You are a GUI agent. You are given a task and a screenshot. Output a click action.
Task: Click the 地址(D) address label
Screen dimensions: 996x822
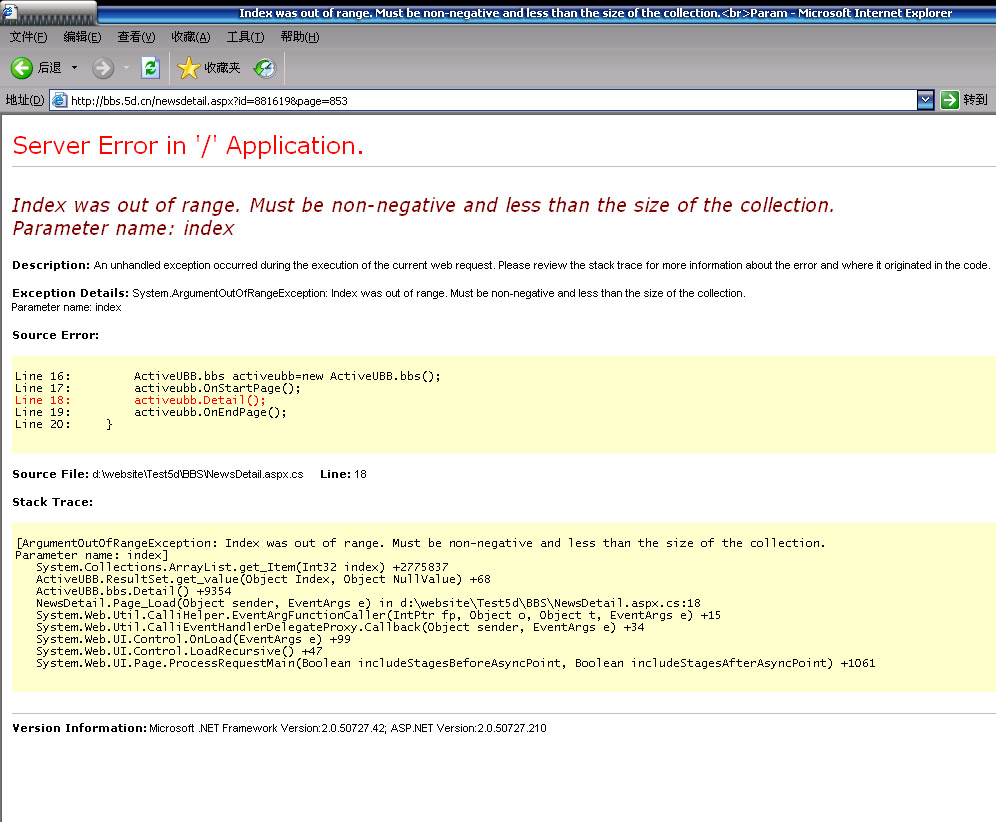pos(25,100)
